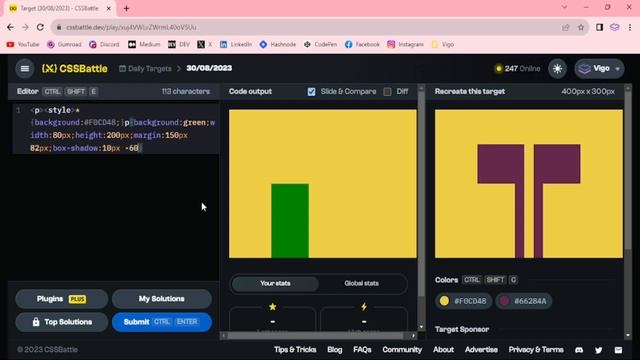Close the CSSBattle browser tab
Viewport: 640px width, 360px height.
tap(109, 8)
